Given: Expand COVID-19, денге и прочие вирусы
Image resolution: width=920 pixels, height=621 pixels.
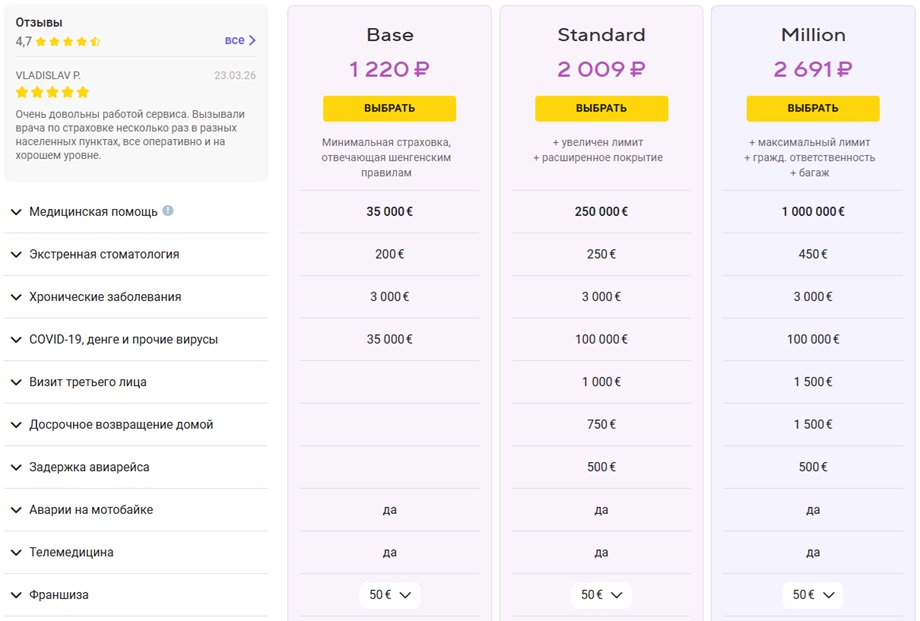Looking at the screenshot, I should [136, 339].
